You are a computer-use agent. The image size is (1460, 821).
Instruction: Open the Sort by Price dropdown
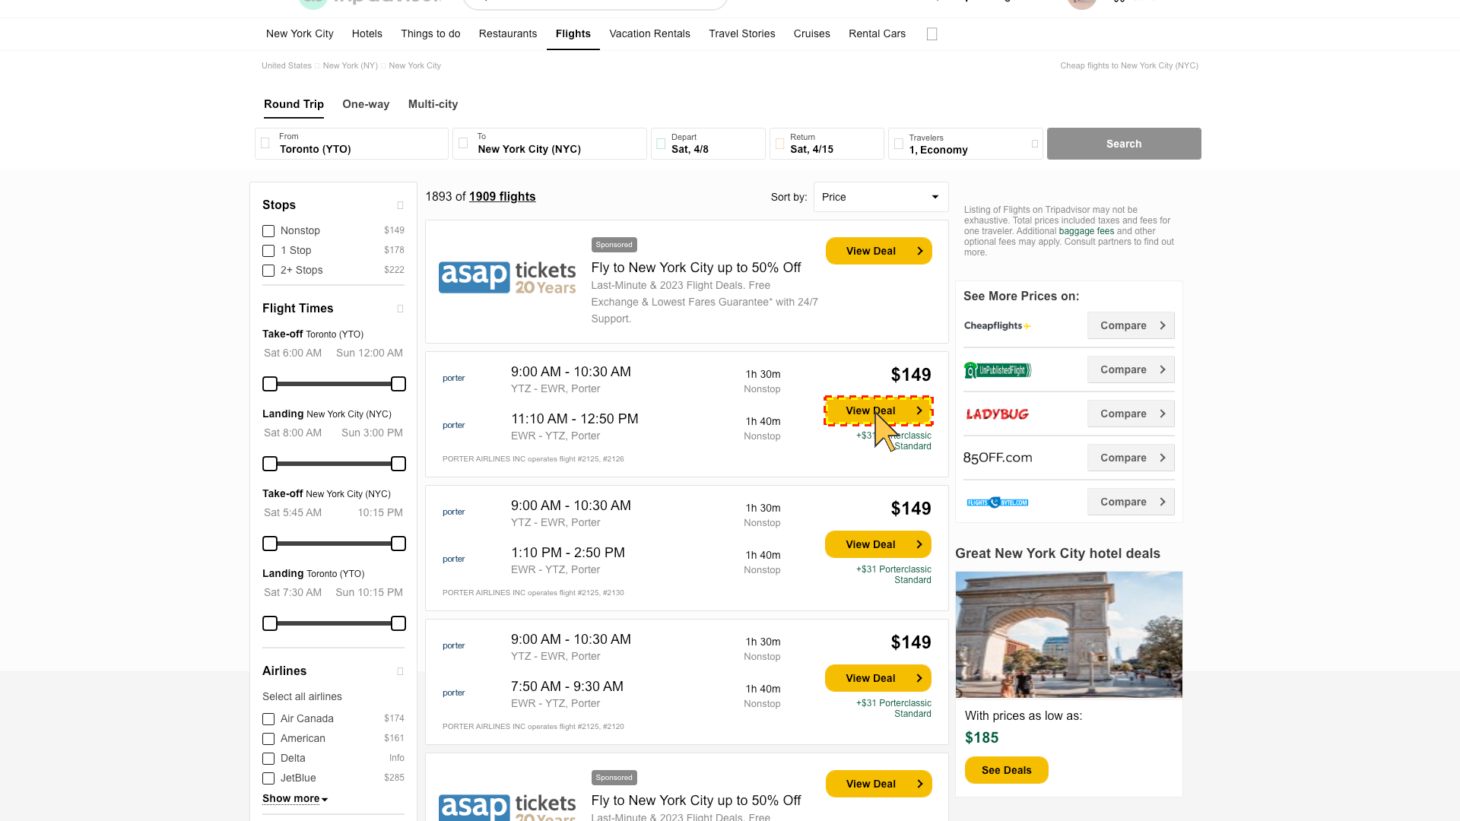(x=880, y=197)
